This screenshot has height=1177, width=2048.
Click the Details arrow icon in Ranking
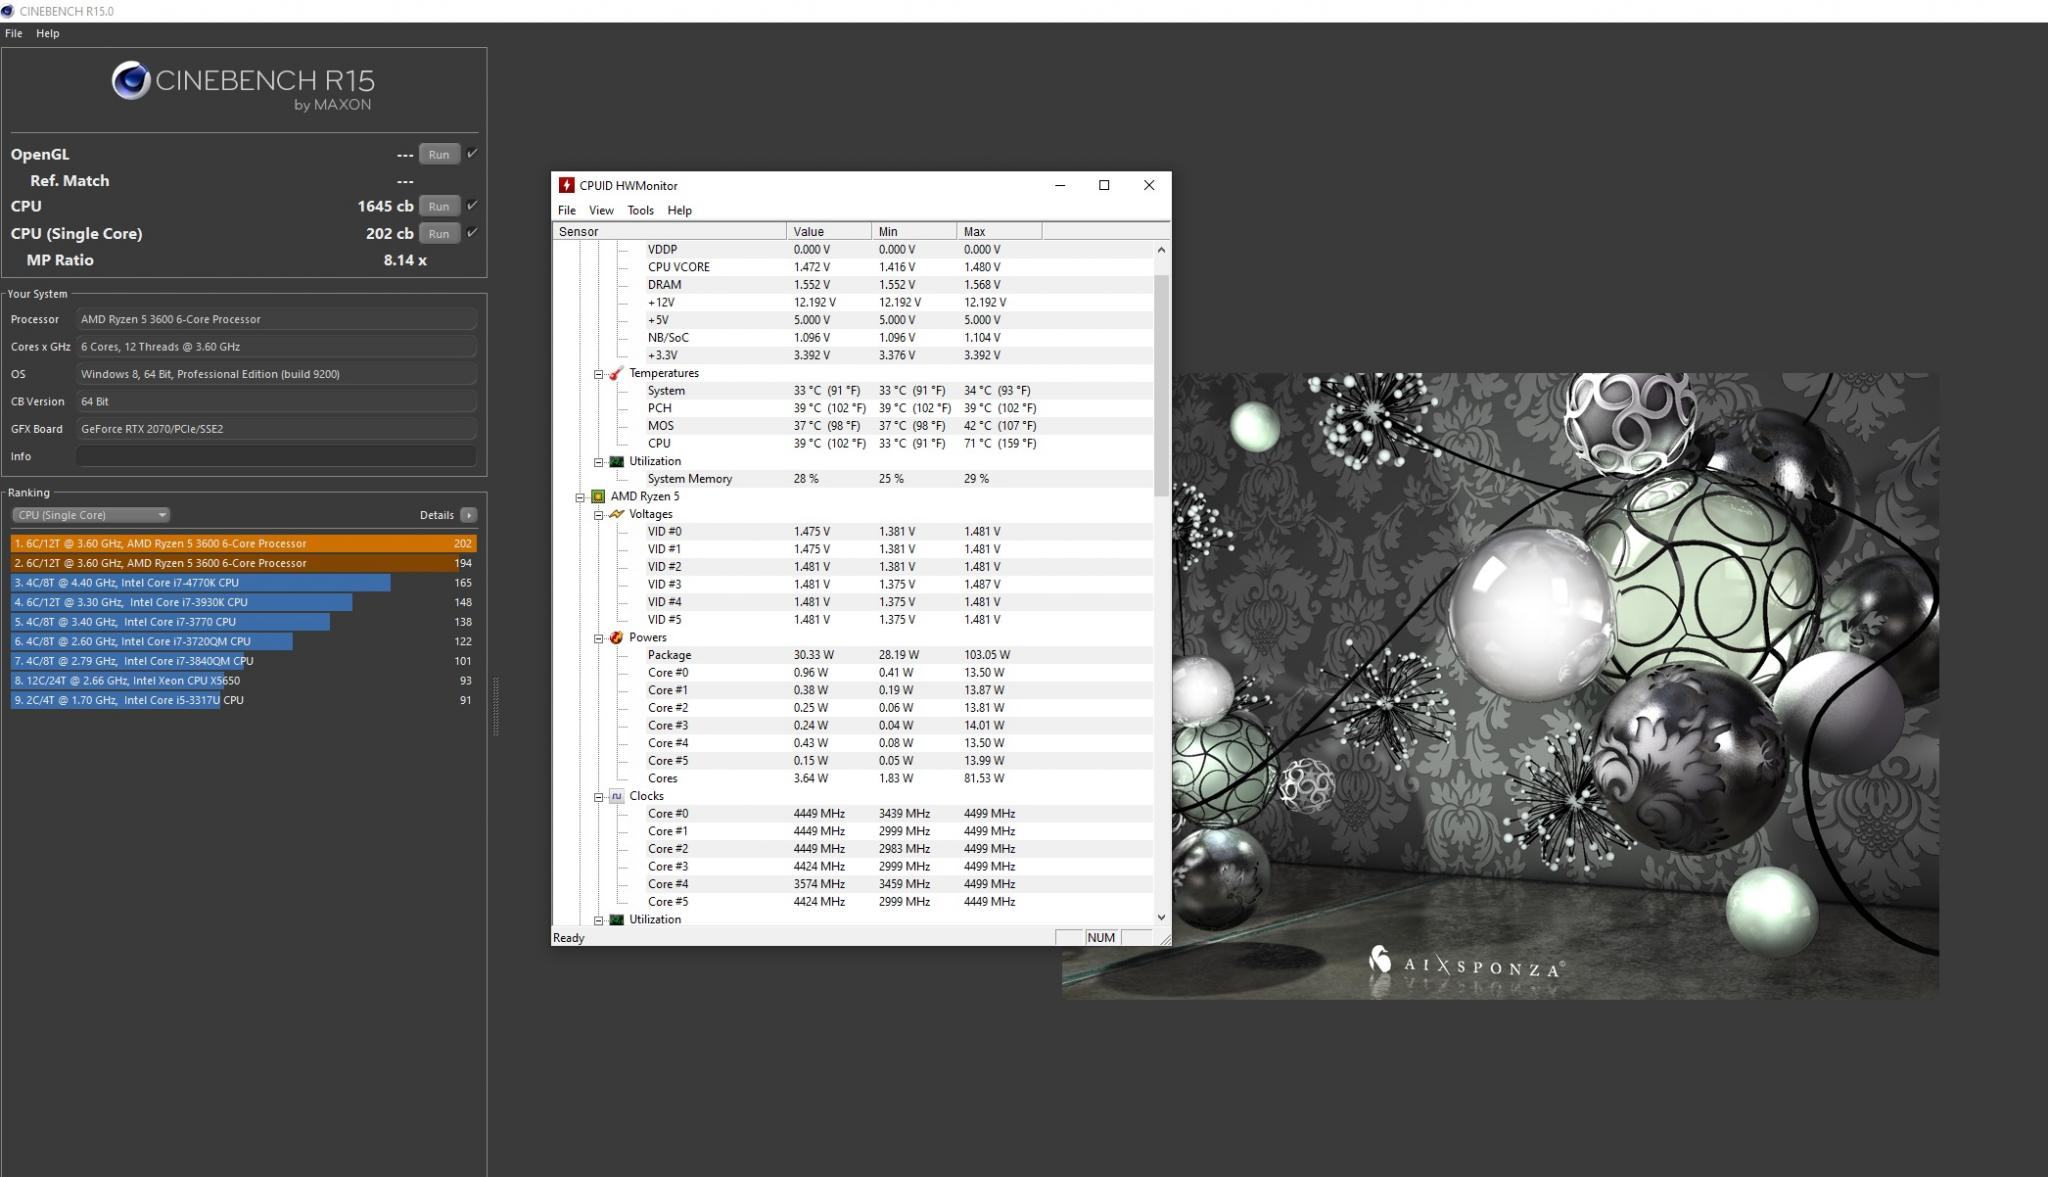[468, 515]
